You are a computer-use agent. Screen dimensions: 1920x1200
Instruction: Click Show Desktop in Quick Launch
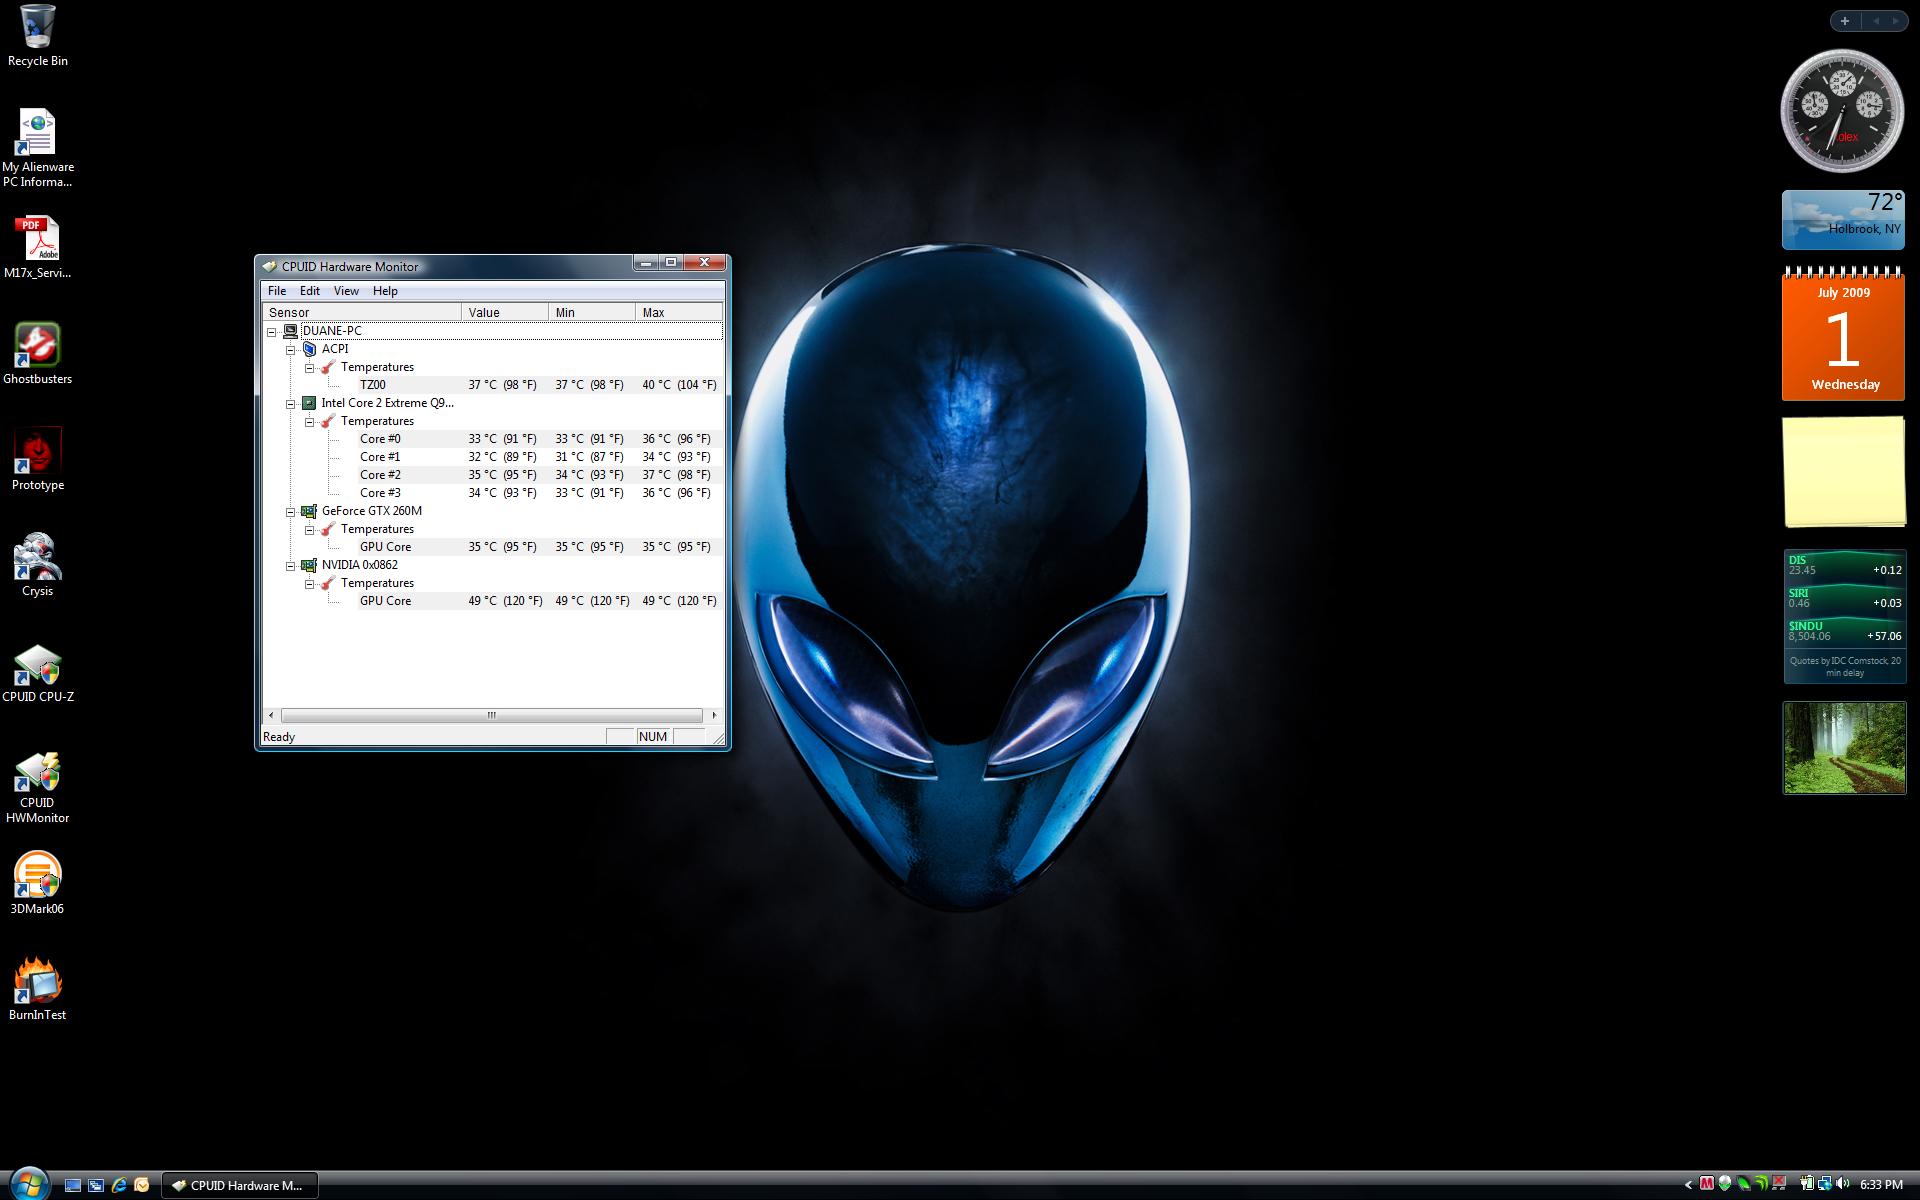pyautogui.click(x=73, y=1185)
